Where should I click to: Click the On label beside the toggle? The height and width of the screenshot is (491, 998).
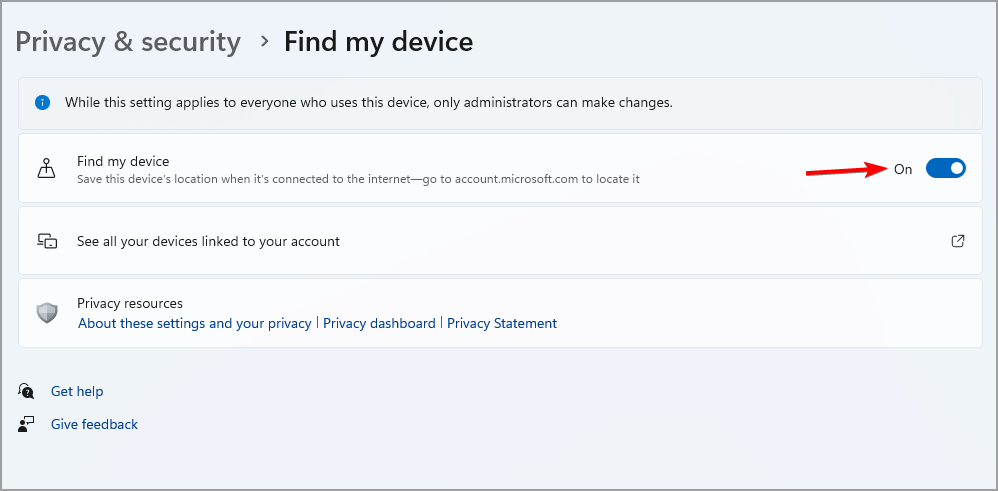coord(903,169)
